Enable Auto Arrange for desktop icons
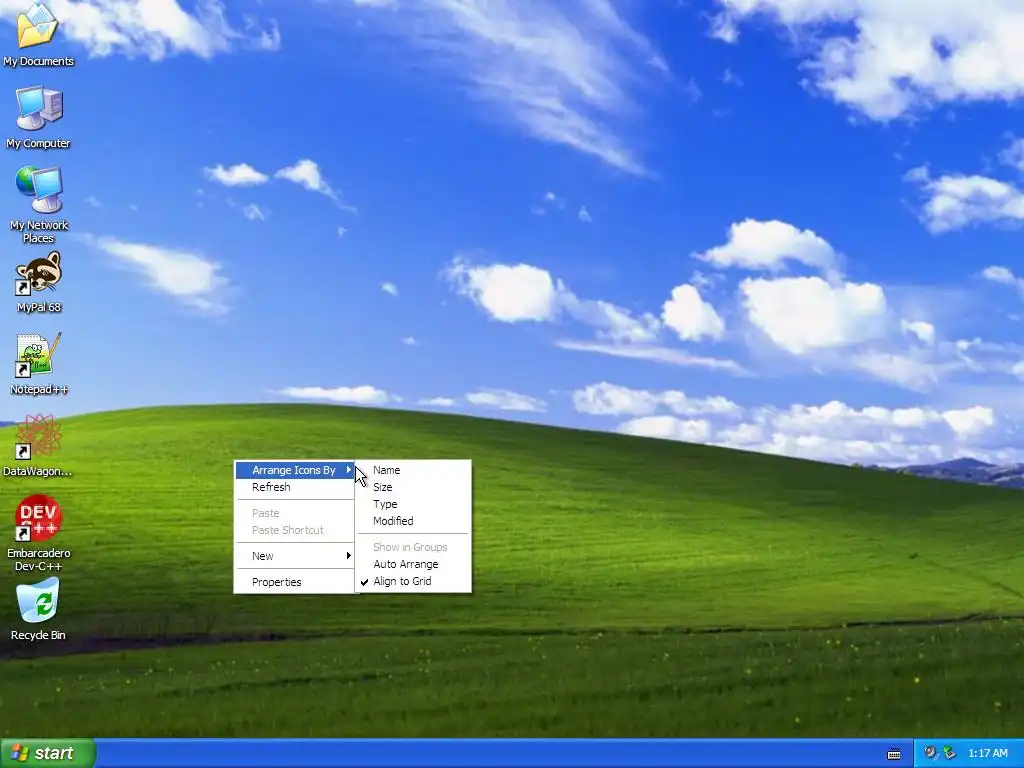Image resolution: width=1024 pixels, height=768 pixels. click(413, 564)
